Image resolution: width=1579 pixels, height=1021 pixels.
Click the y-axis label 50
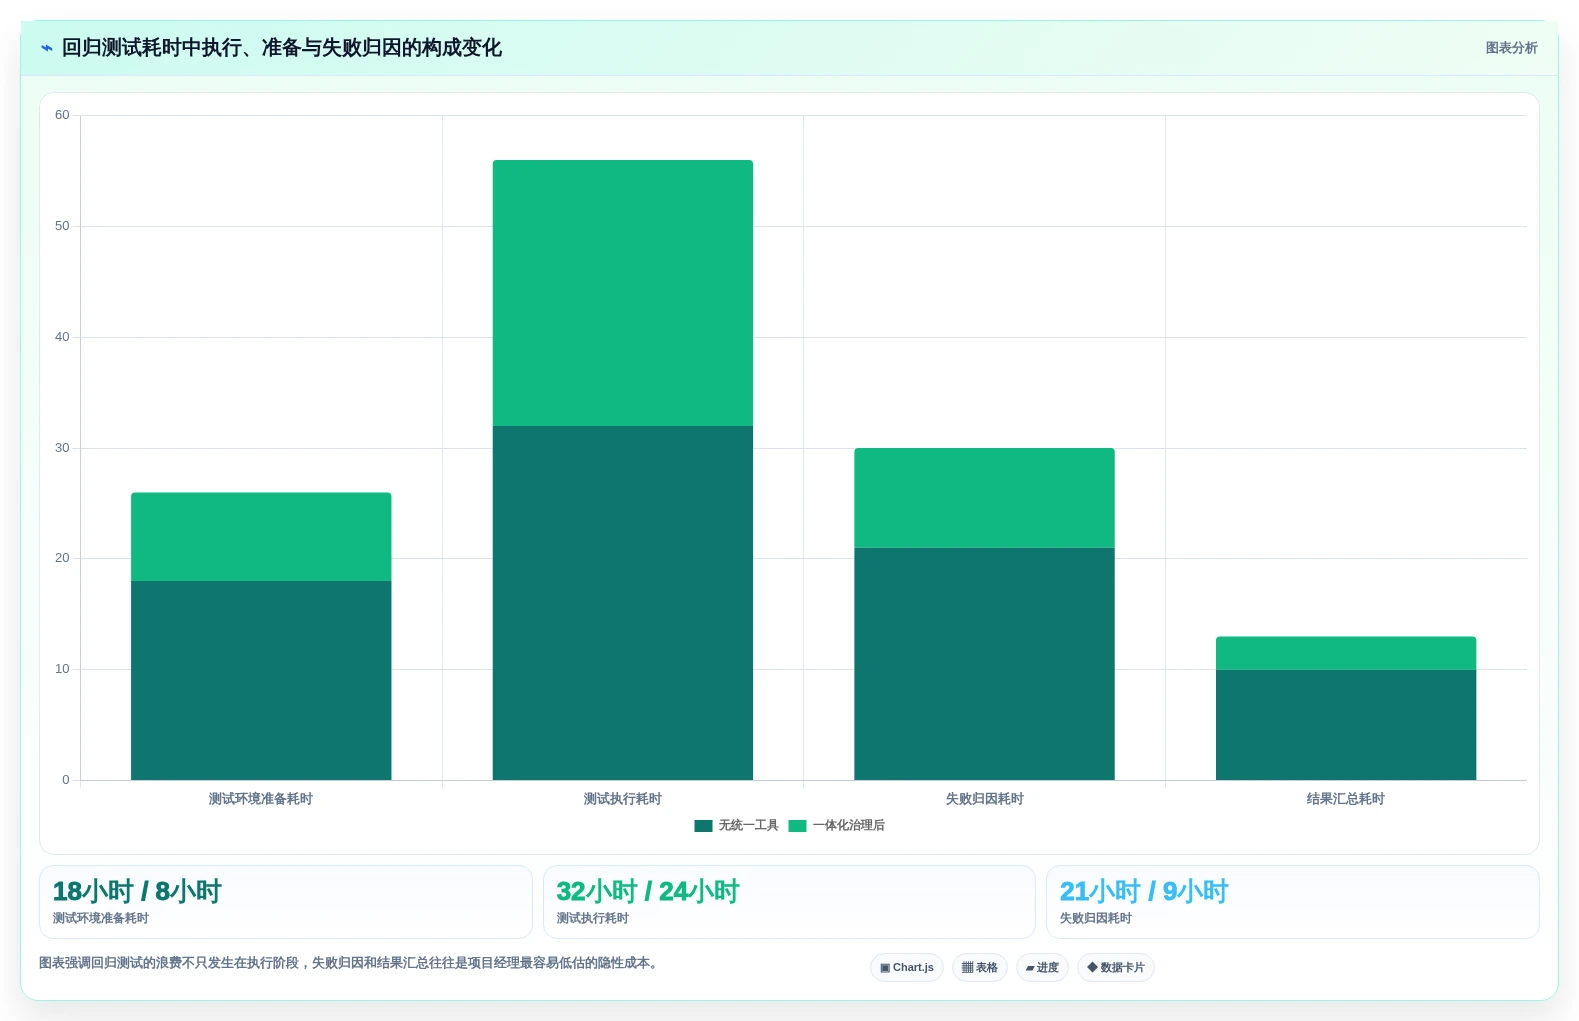62,226
